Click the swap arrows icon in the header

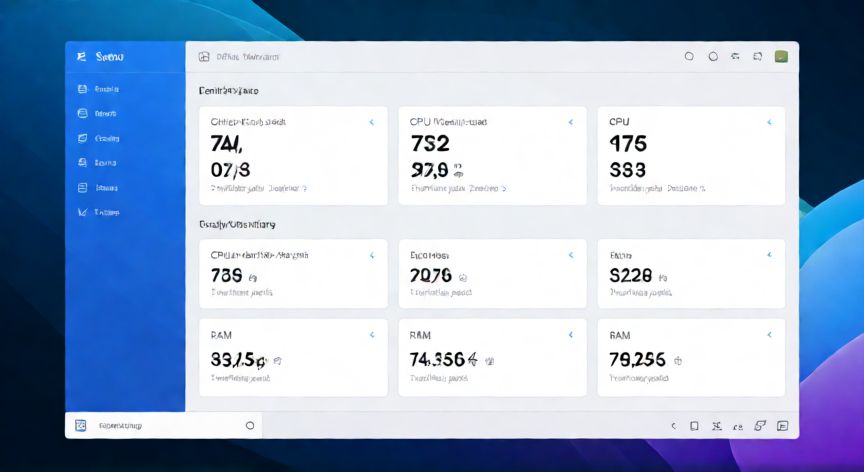[x=735, y=56]
